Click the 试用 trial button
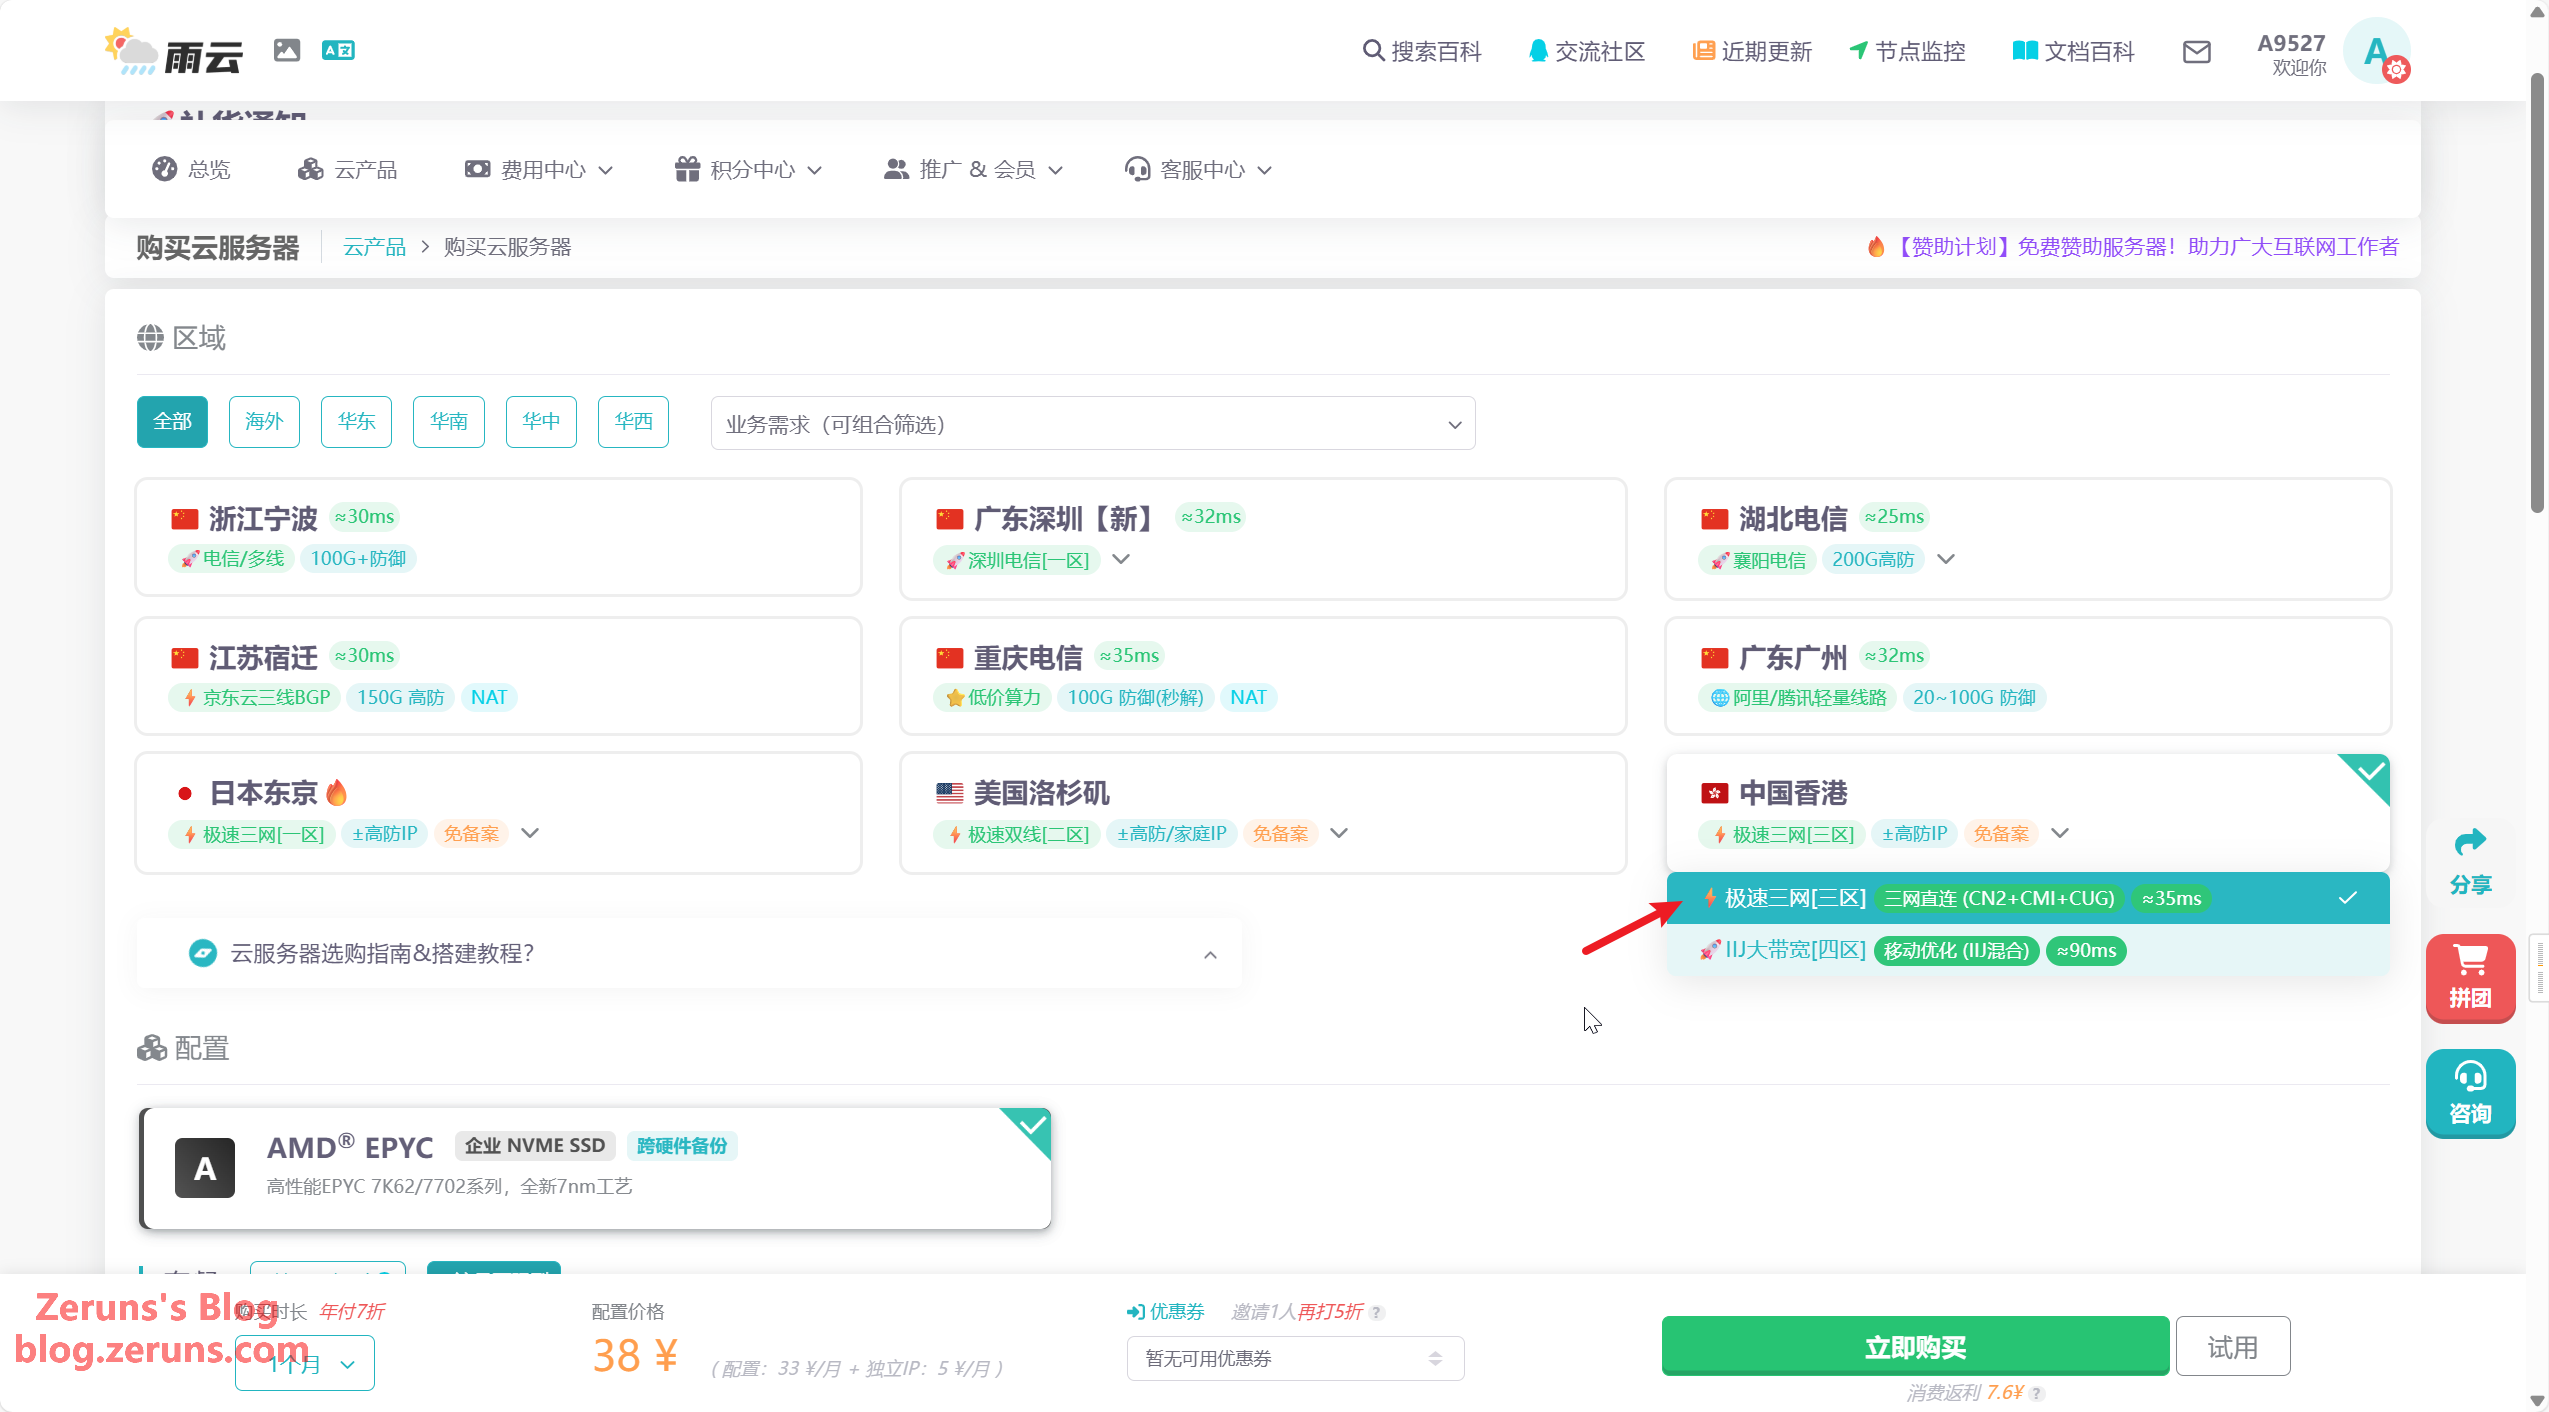Viewport: 2549px width, 1412px height. pyautogui.click(x=2232, y=1347)
